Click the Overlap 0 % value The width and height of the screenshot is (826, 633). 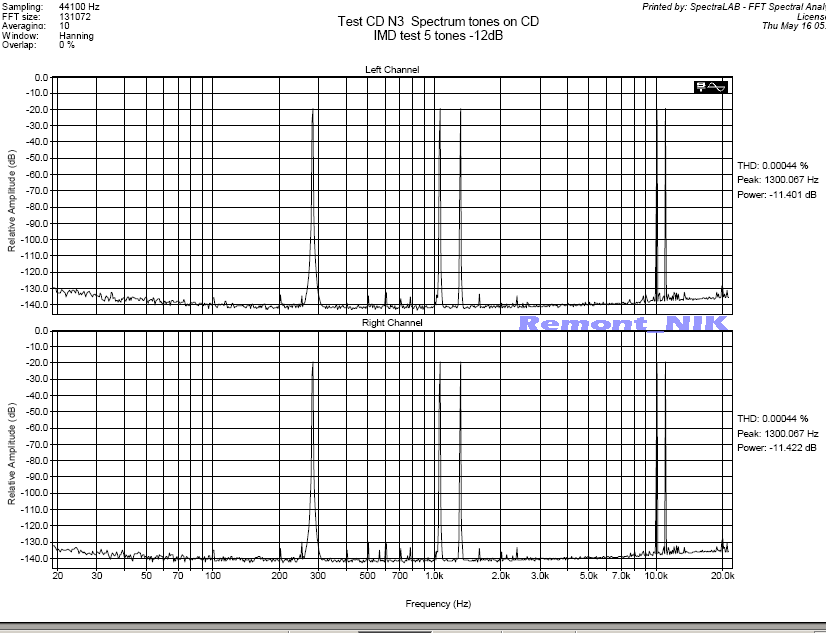(67, 45)
